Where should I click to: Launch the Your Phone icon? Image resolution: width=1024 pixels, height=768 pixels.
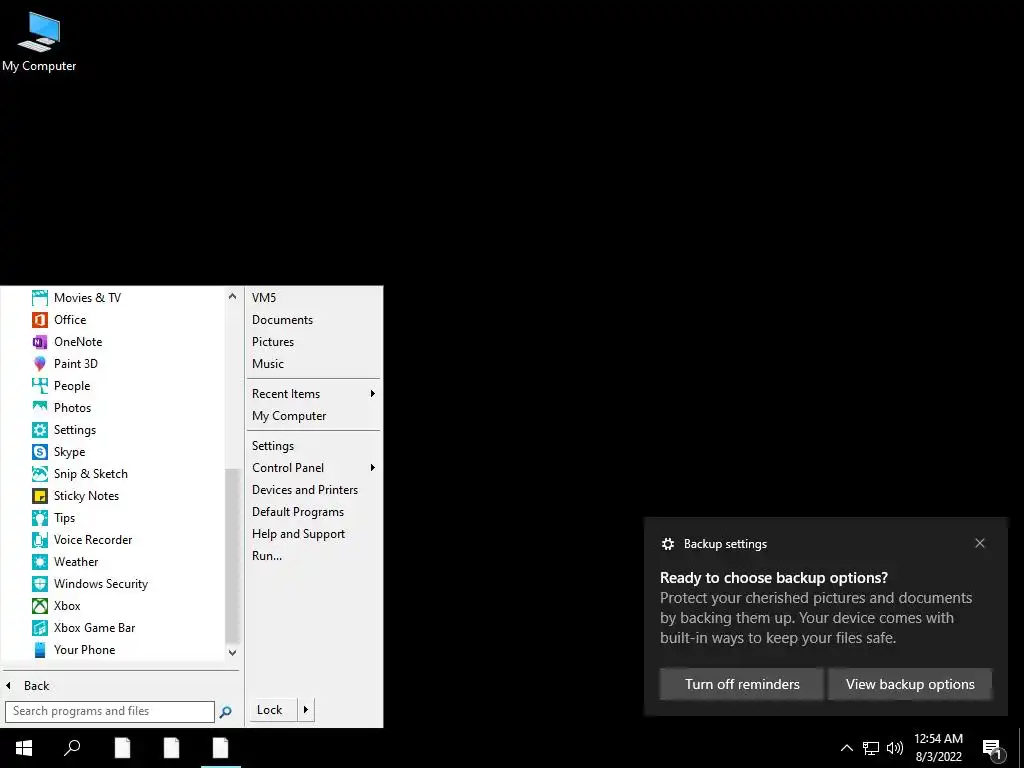[40, 650]
